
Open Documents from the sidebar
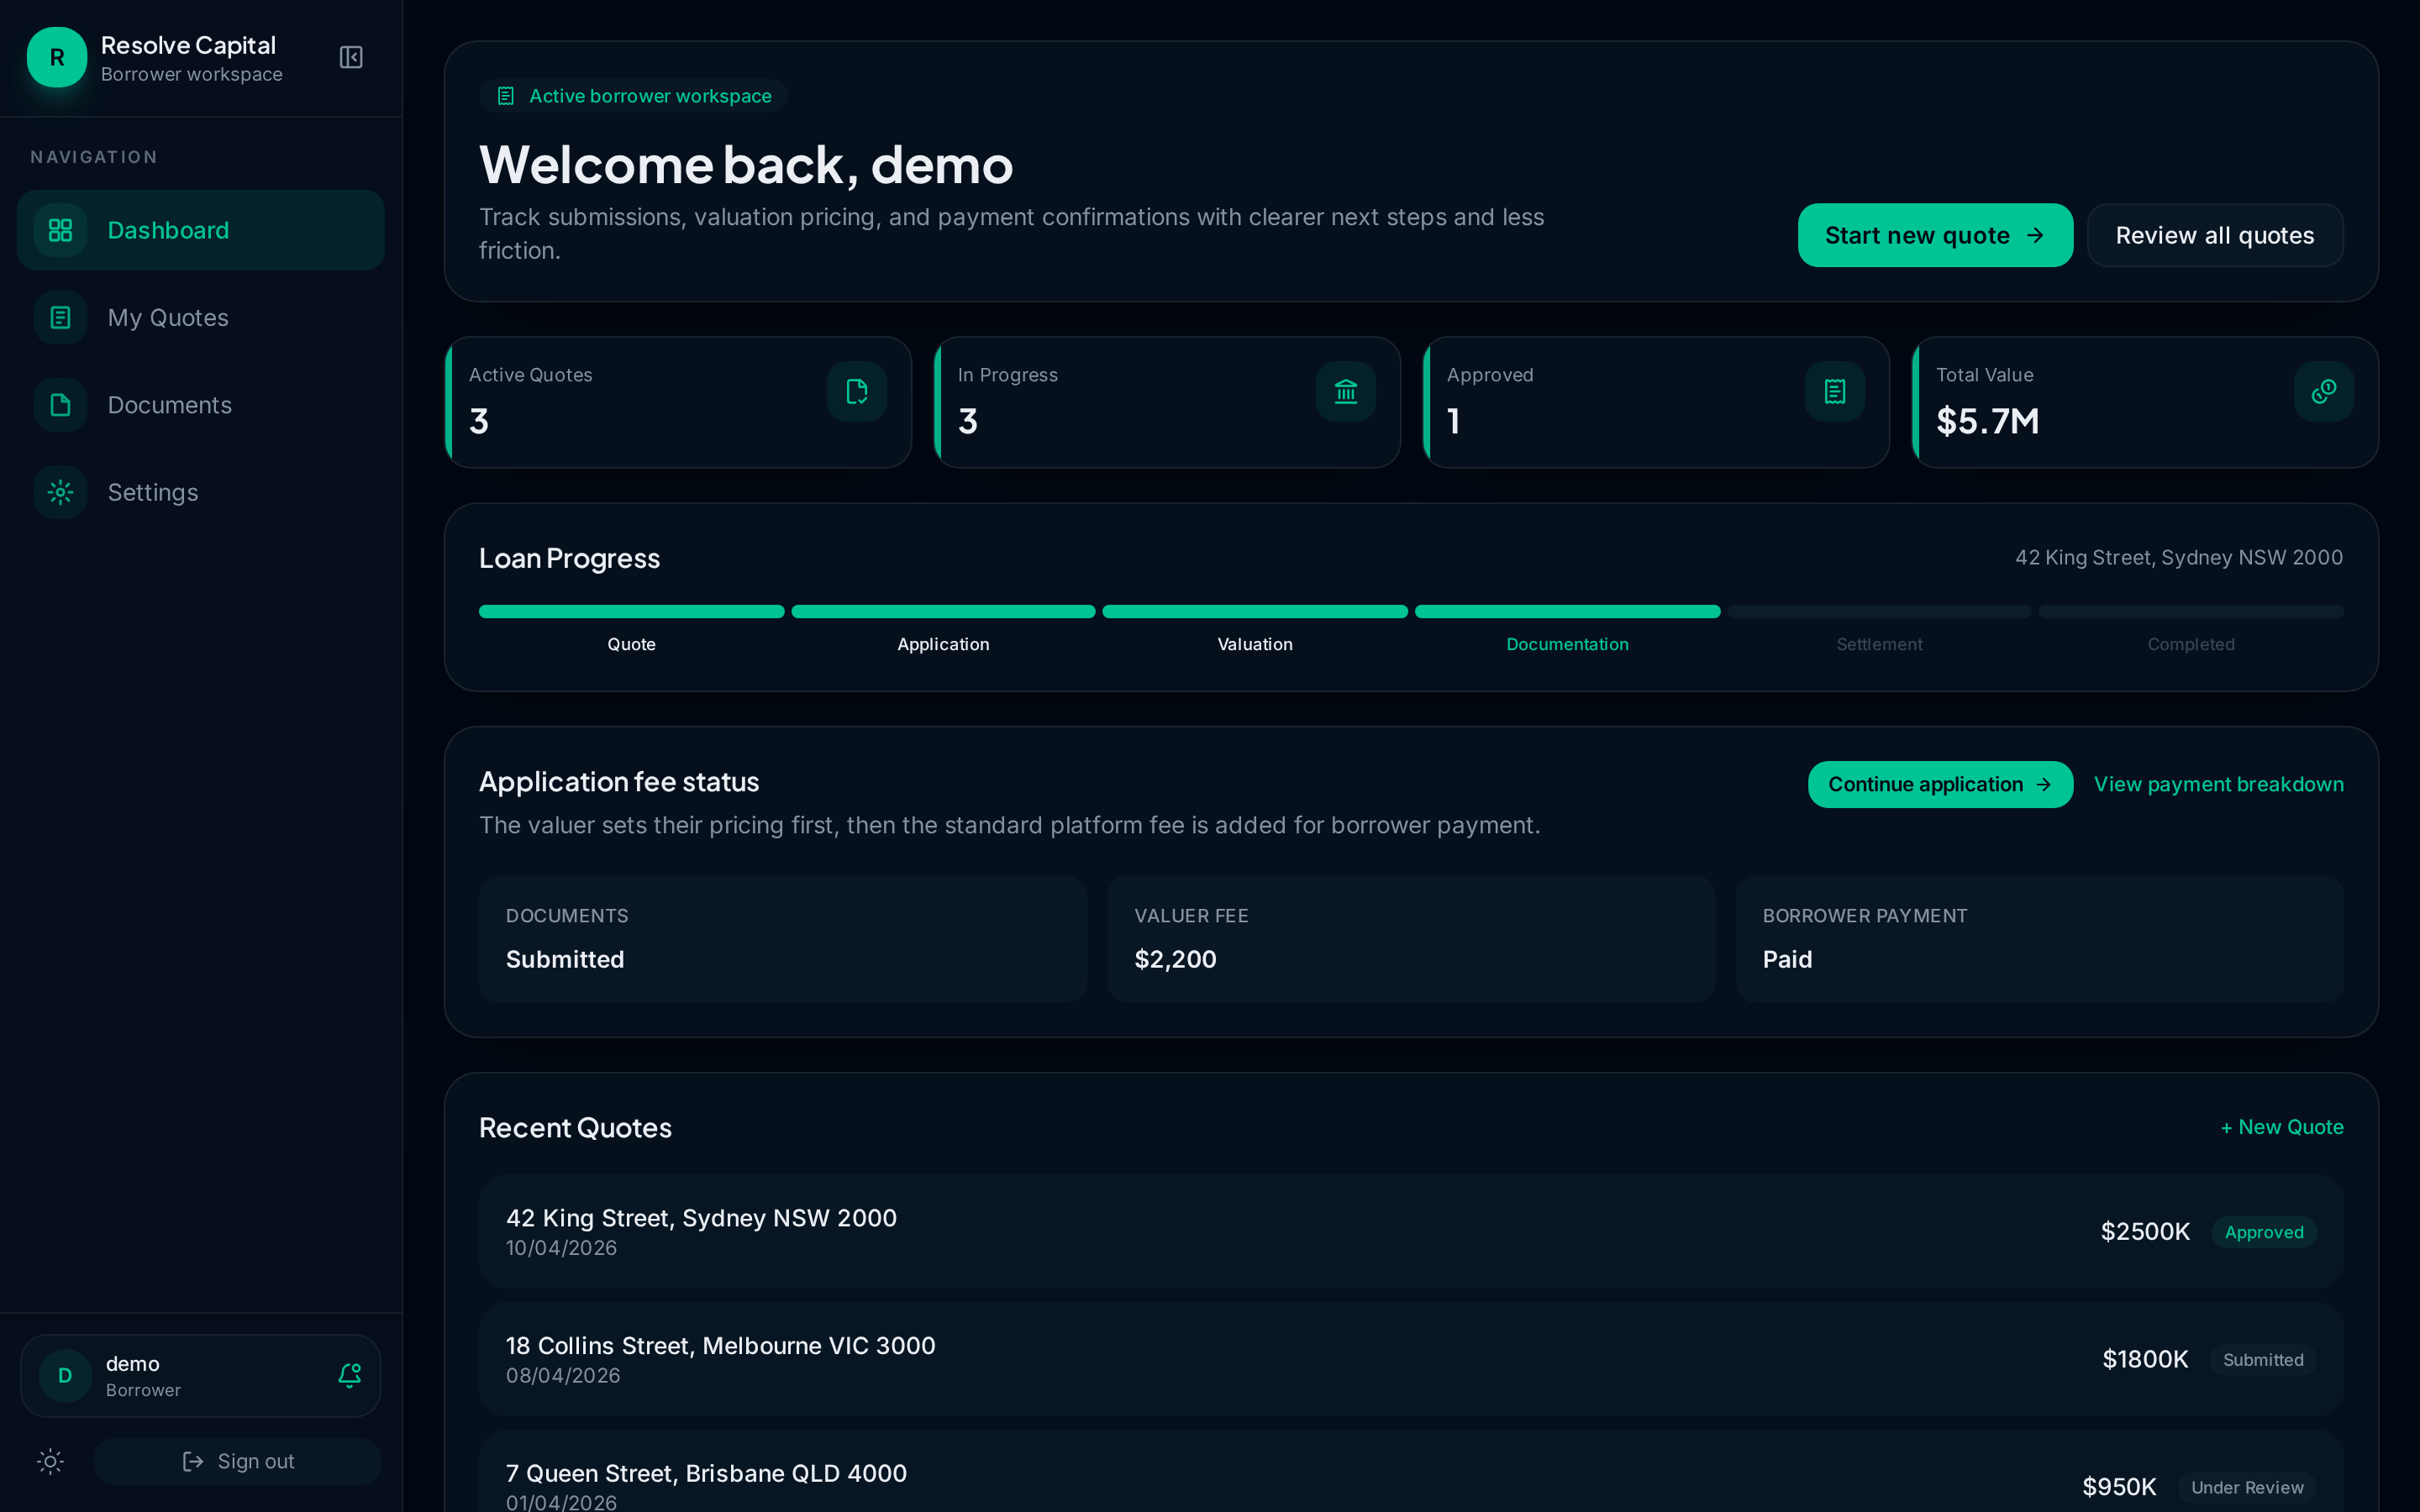click(x=201, y=405)
